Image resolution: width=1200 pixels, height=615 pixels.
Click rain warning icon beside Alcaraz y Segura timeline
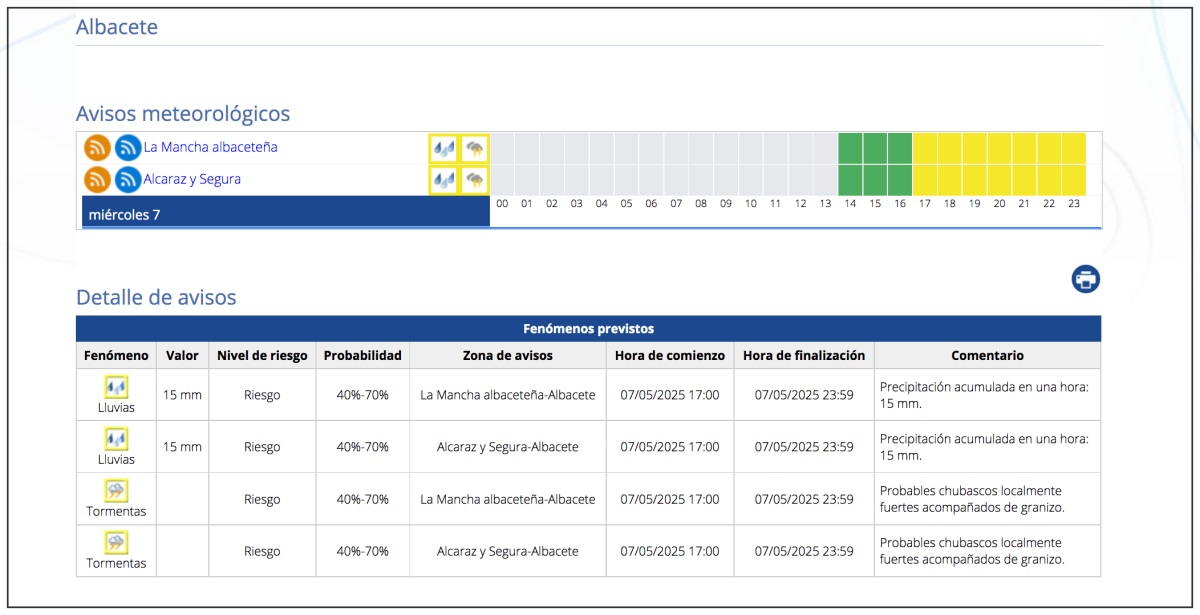[x=443, y=180]
